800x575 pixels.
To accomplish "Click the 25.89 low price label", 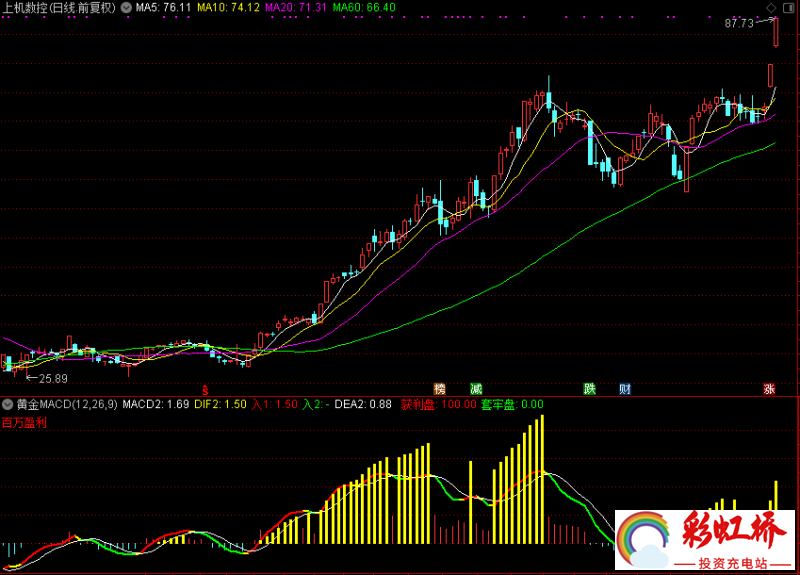I will (x=53, y=379).
